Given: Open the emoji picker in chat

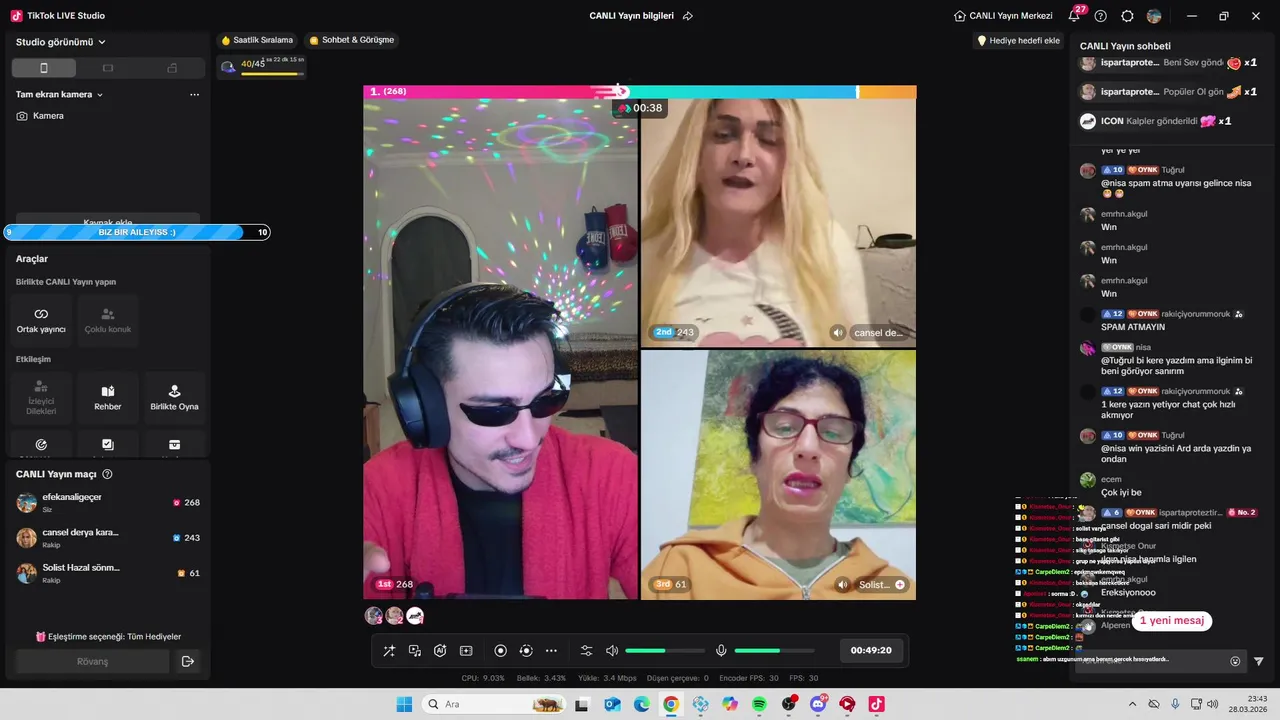Looking at the screenshot, I should (1235, 661).
